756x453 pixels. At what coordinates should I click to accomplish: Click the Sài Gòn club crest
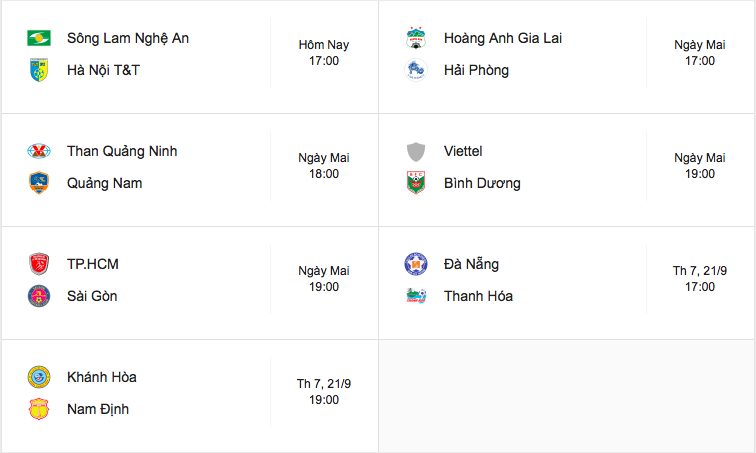point(39,296)
